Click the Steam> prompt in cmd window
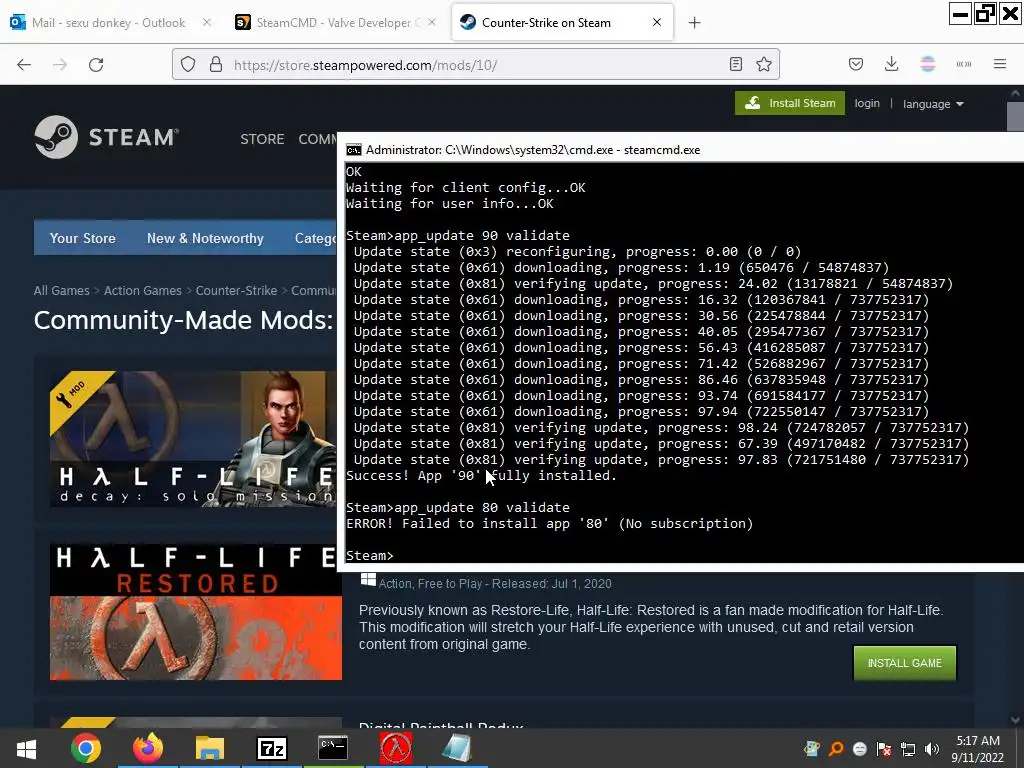 pyautogui.click(x=370, y=556)
